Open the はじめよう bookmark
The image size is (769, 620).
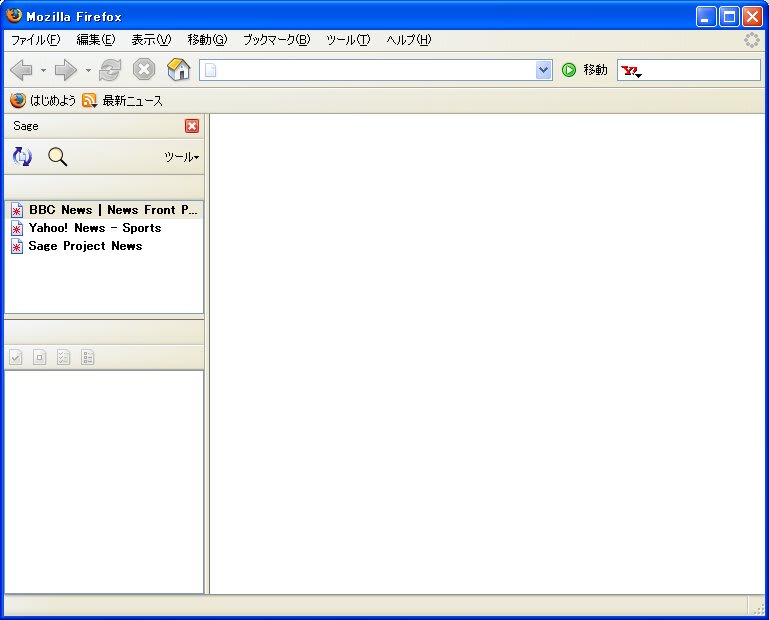(x=43, y=101)
